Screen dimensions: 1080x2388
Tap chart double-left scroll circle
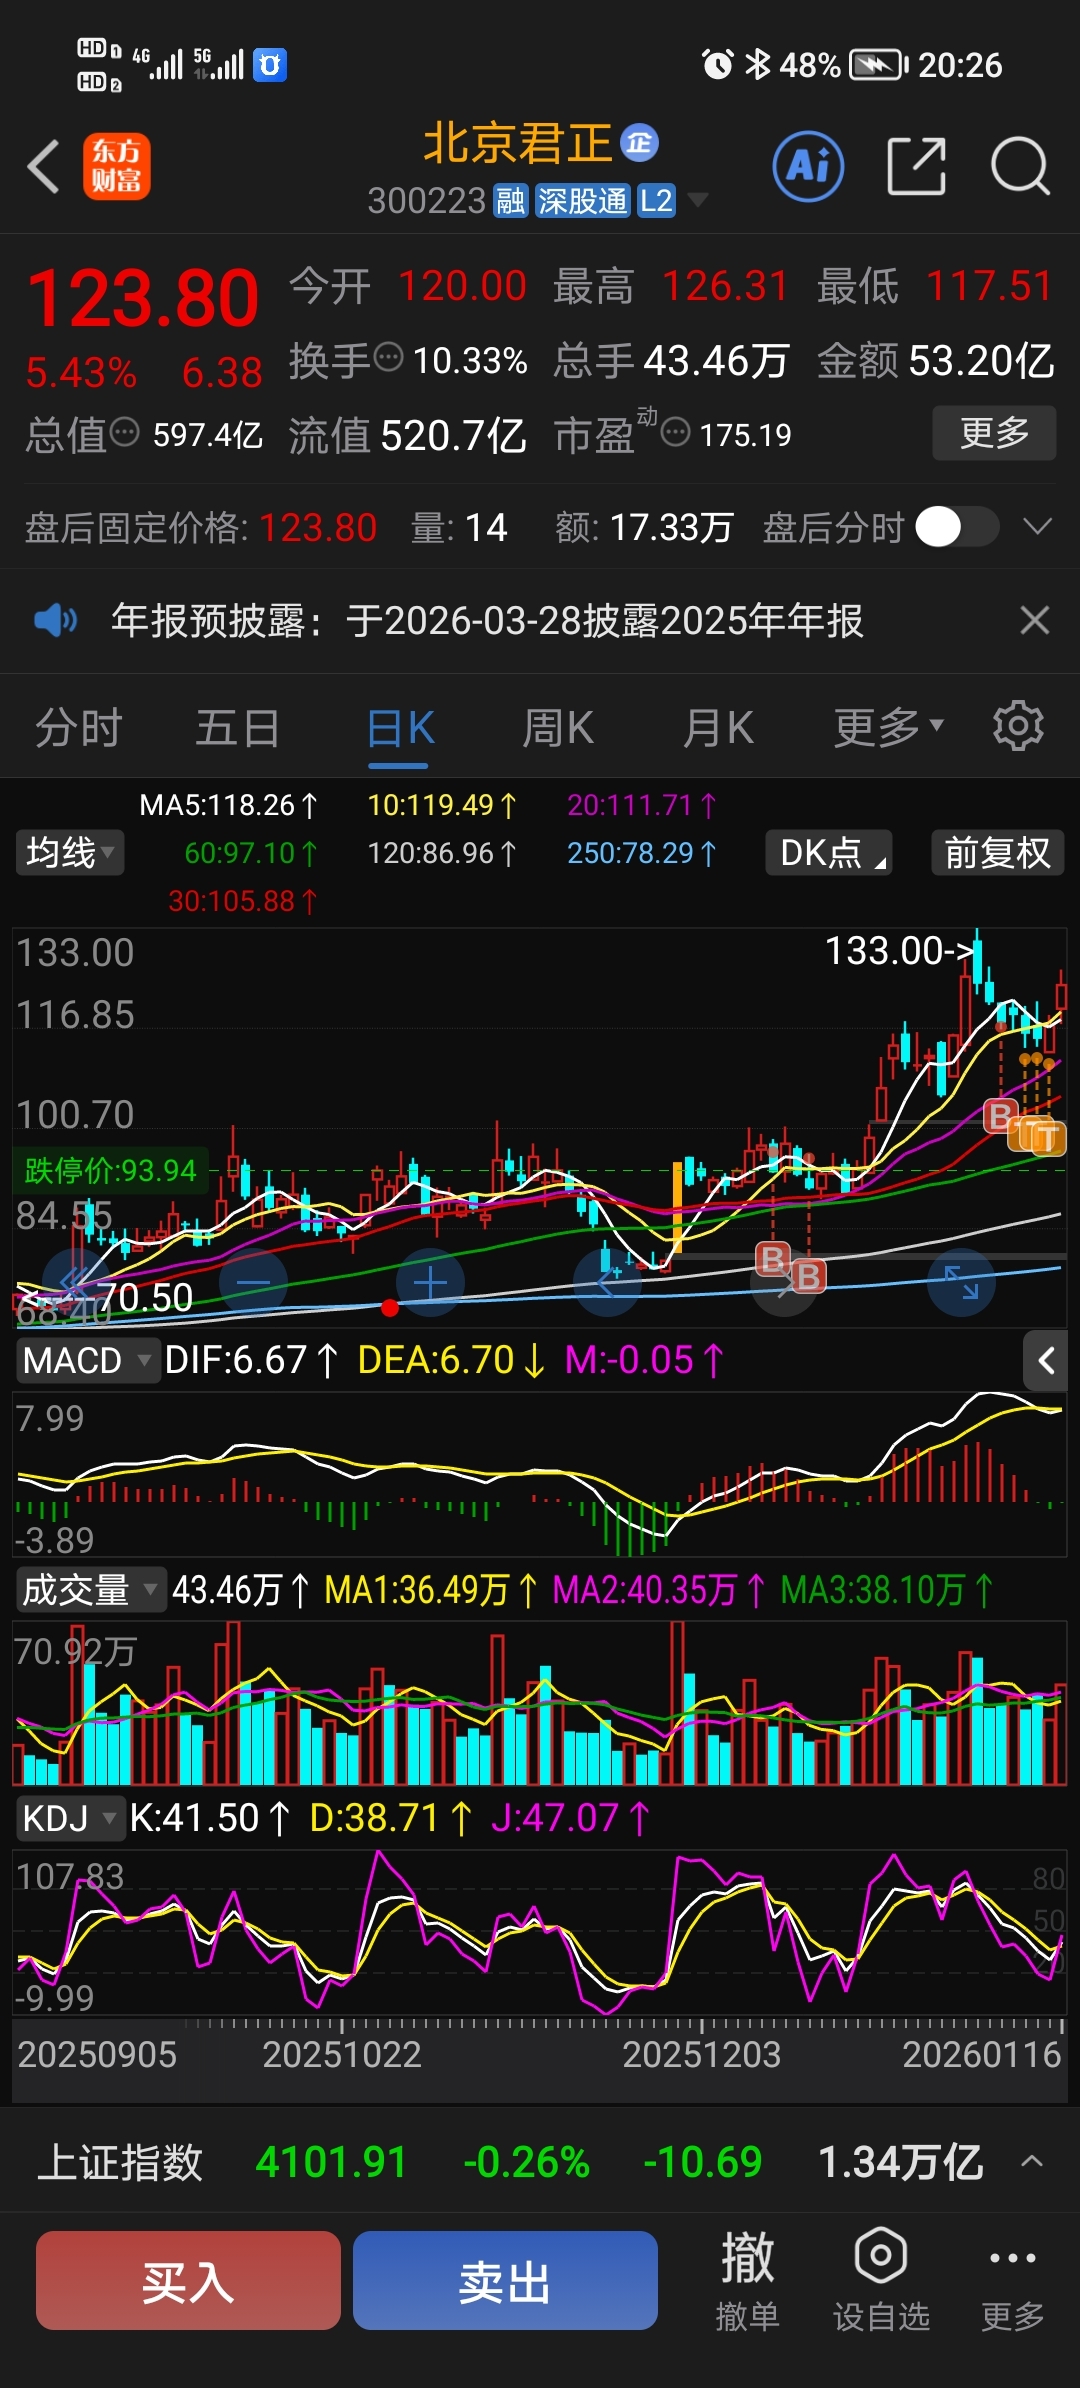(x=76, y=1282)
